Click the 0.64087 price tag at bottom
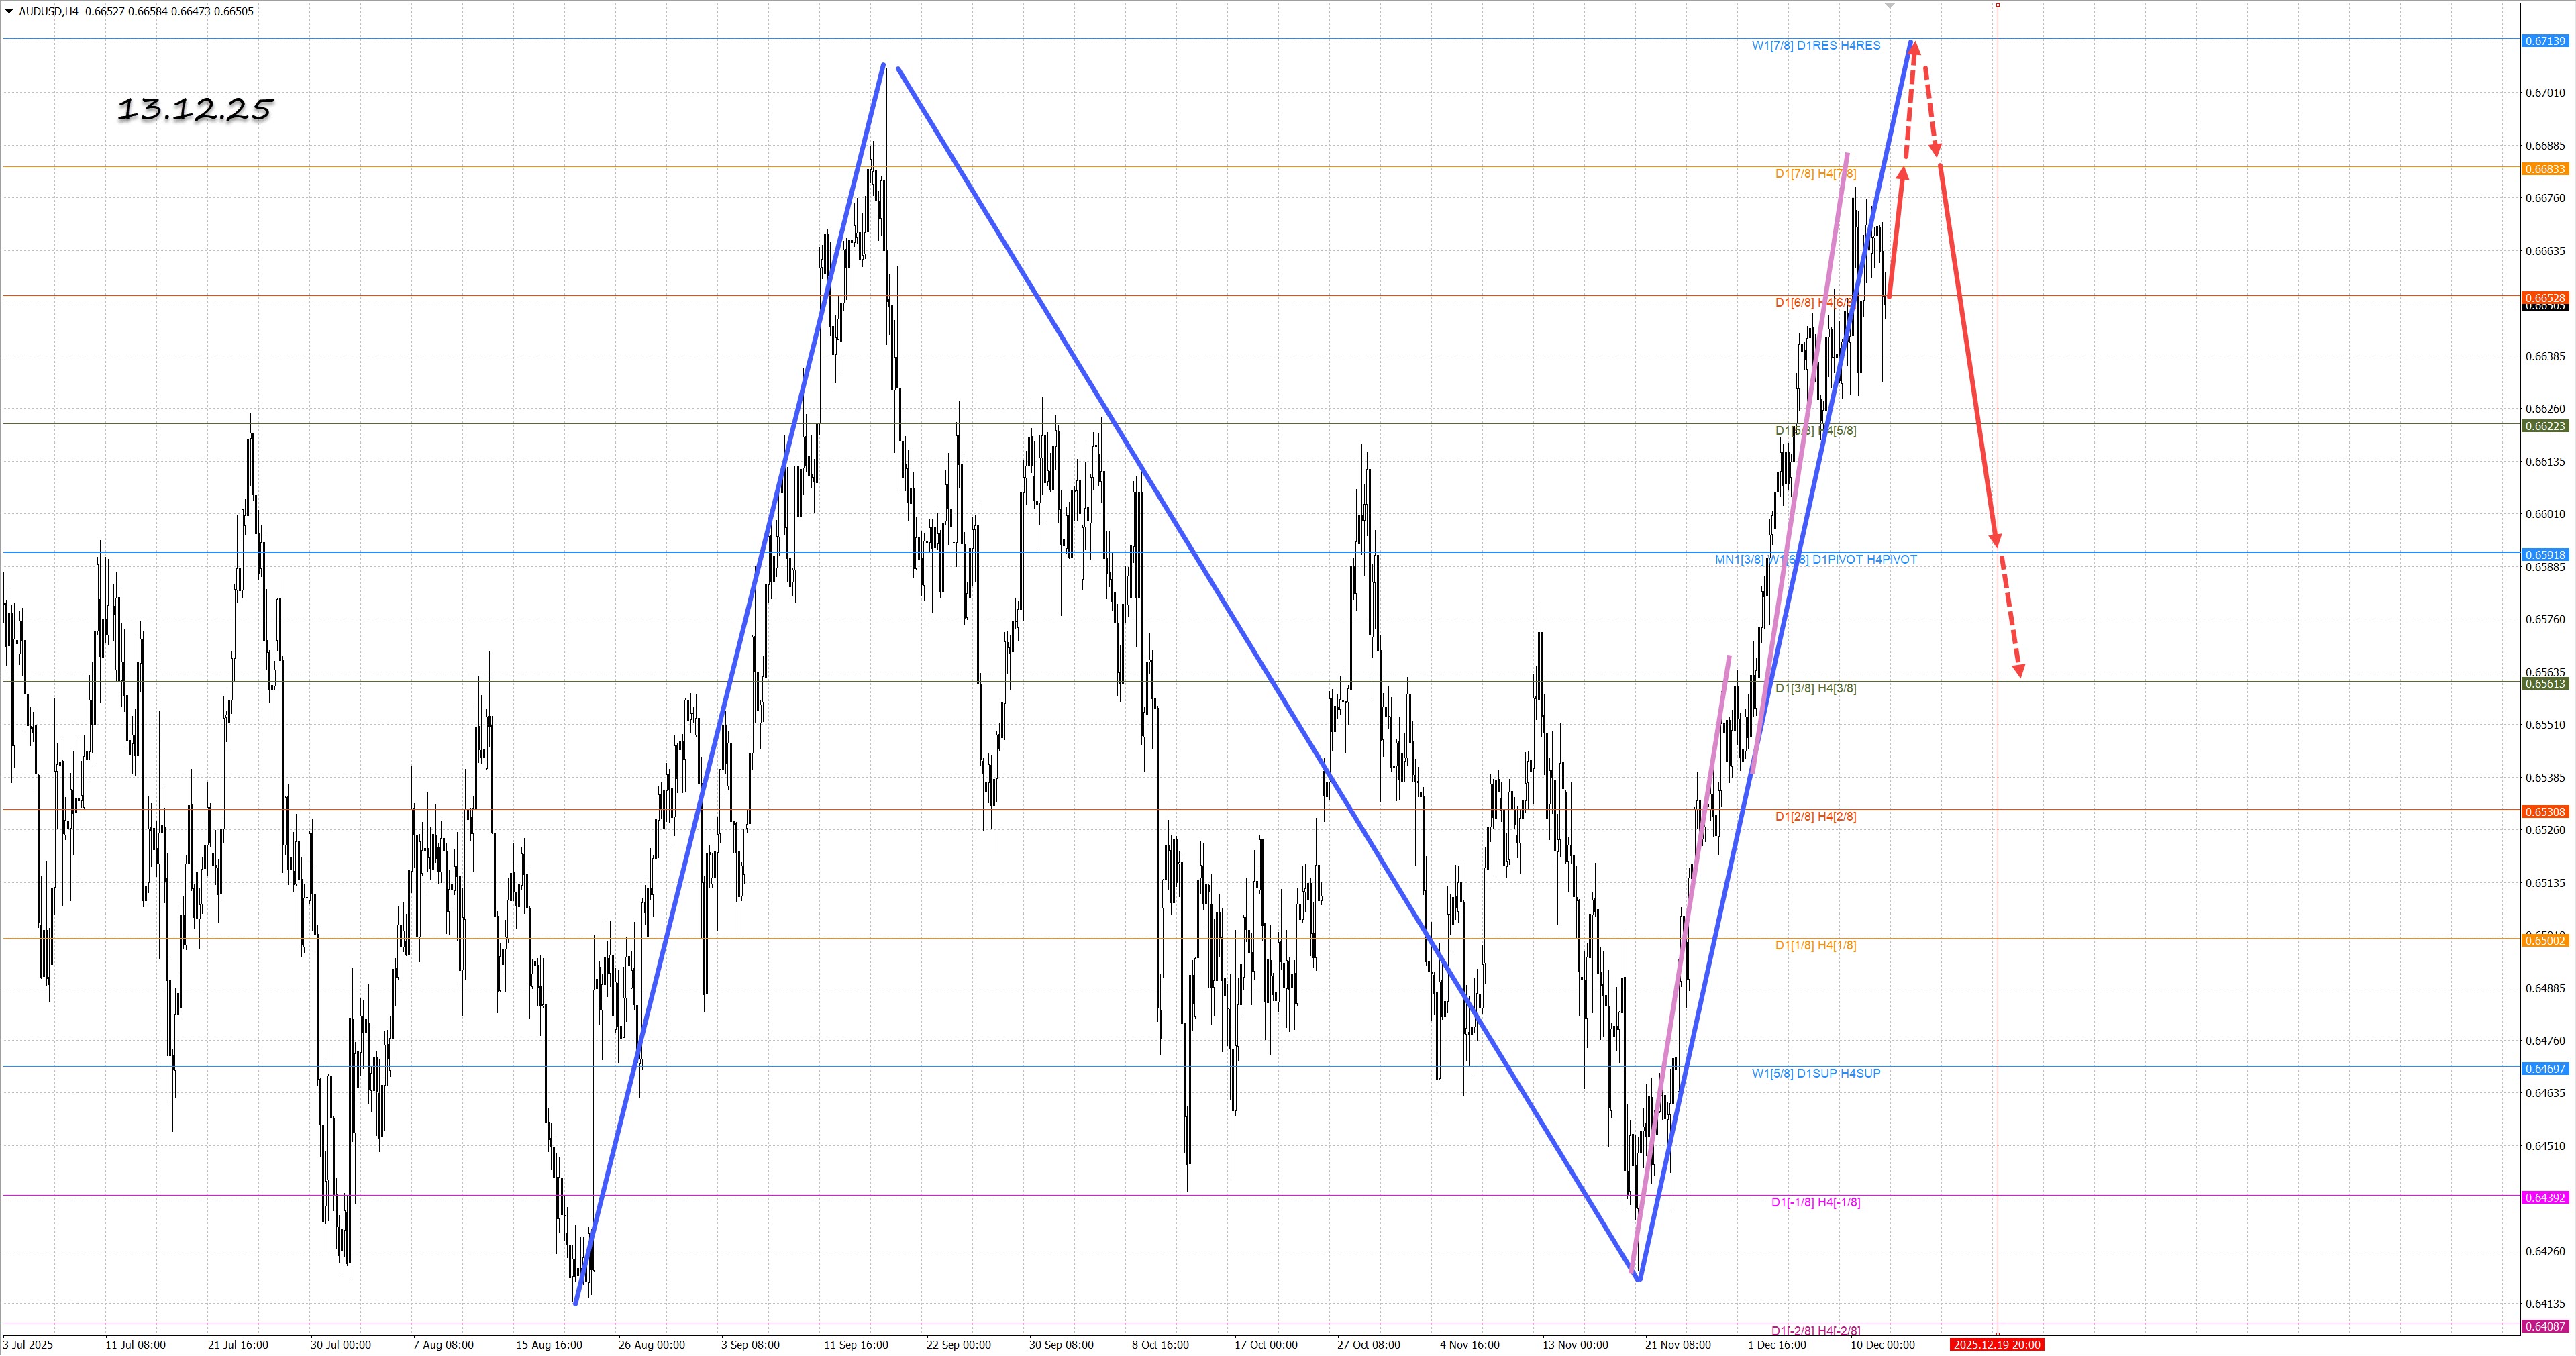Image resolution: width=2576 pixels, height=1356 pixels. pos(2544,1326)
